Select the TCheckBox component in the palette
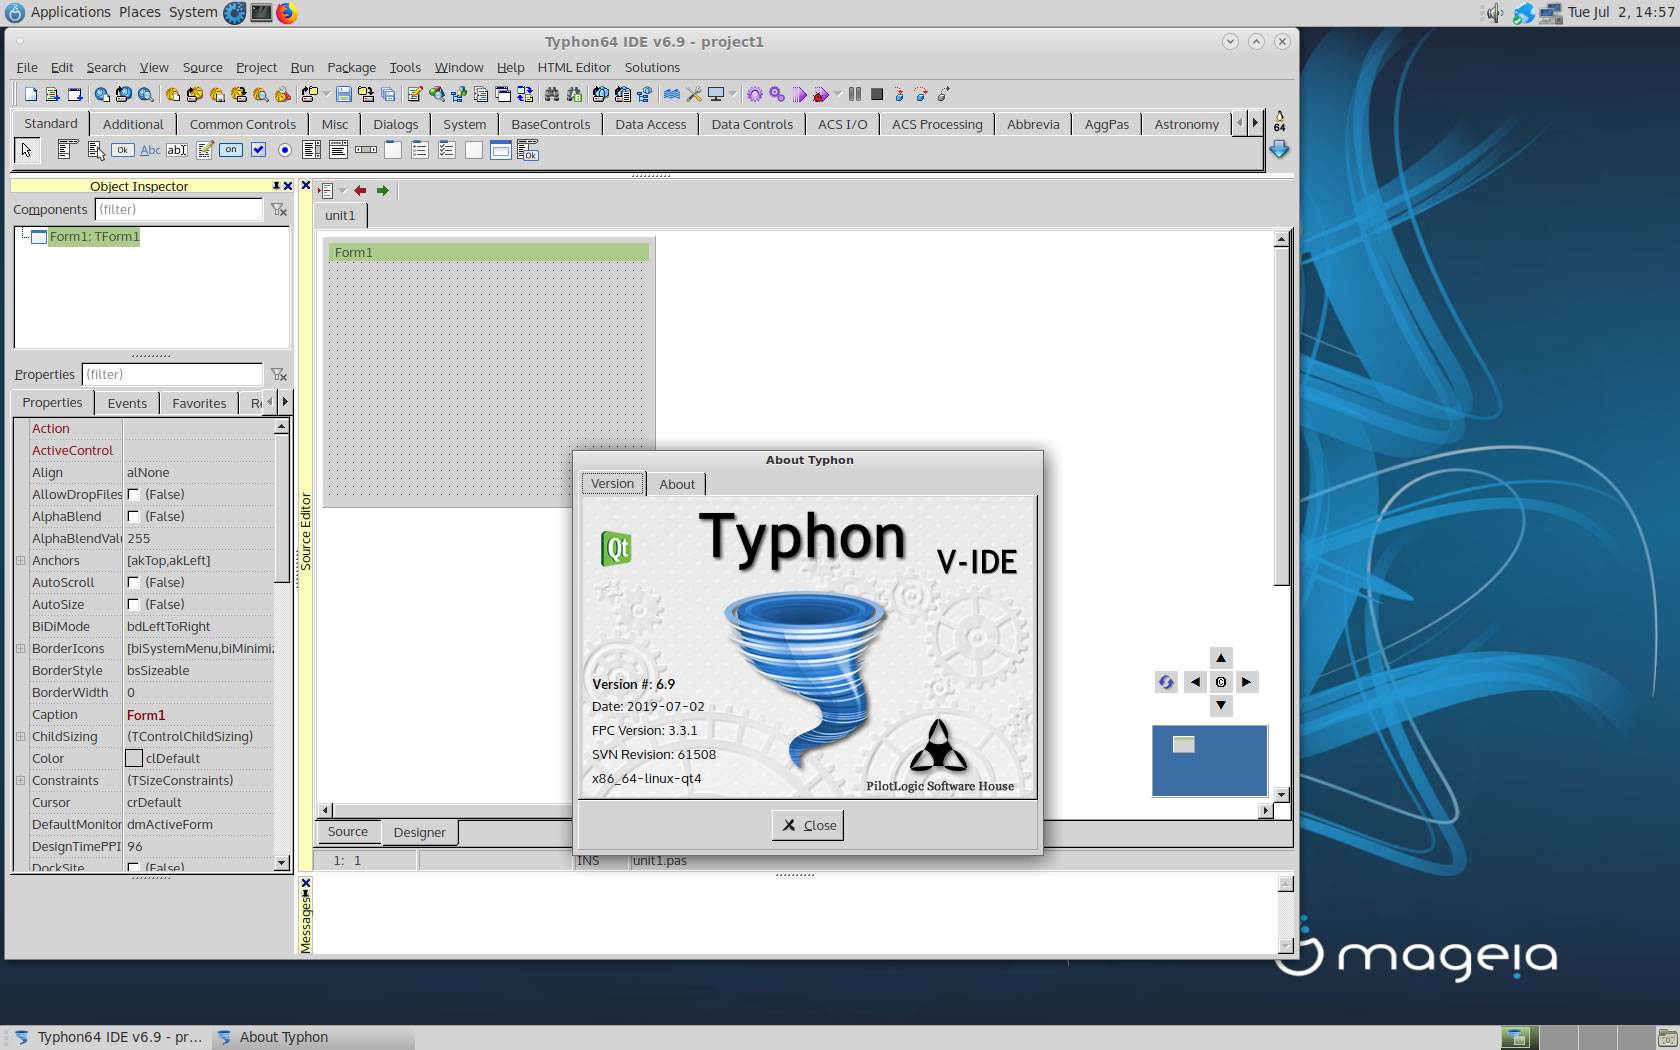 click(x=258, y=150)
